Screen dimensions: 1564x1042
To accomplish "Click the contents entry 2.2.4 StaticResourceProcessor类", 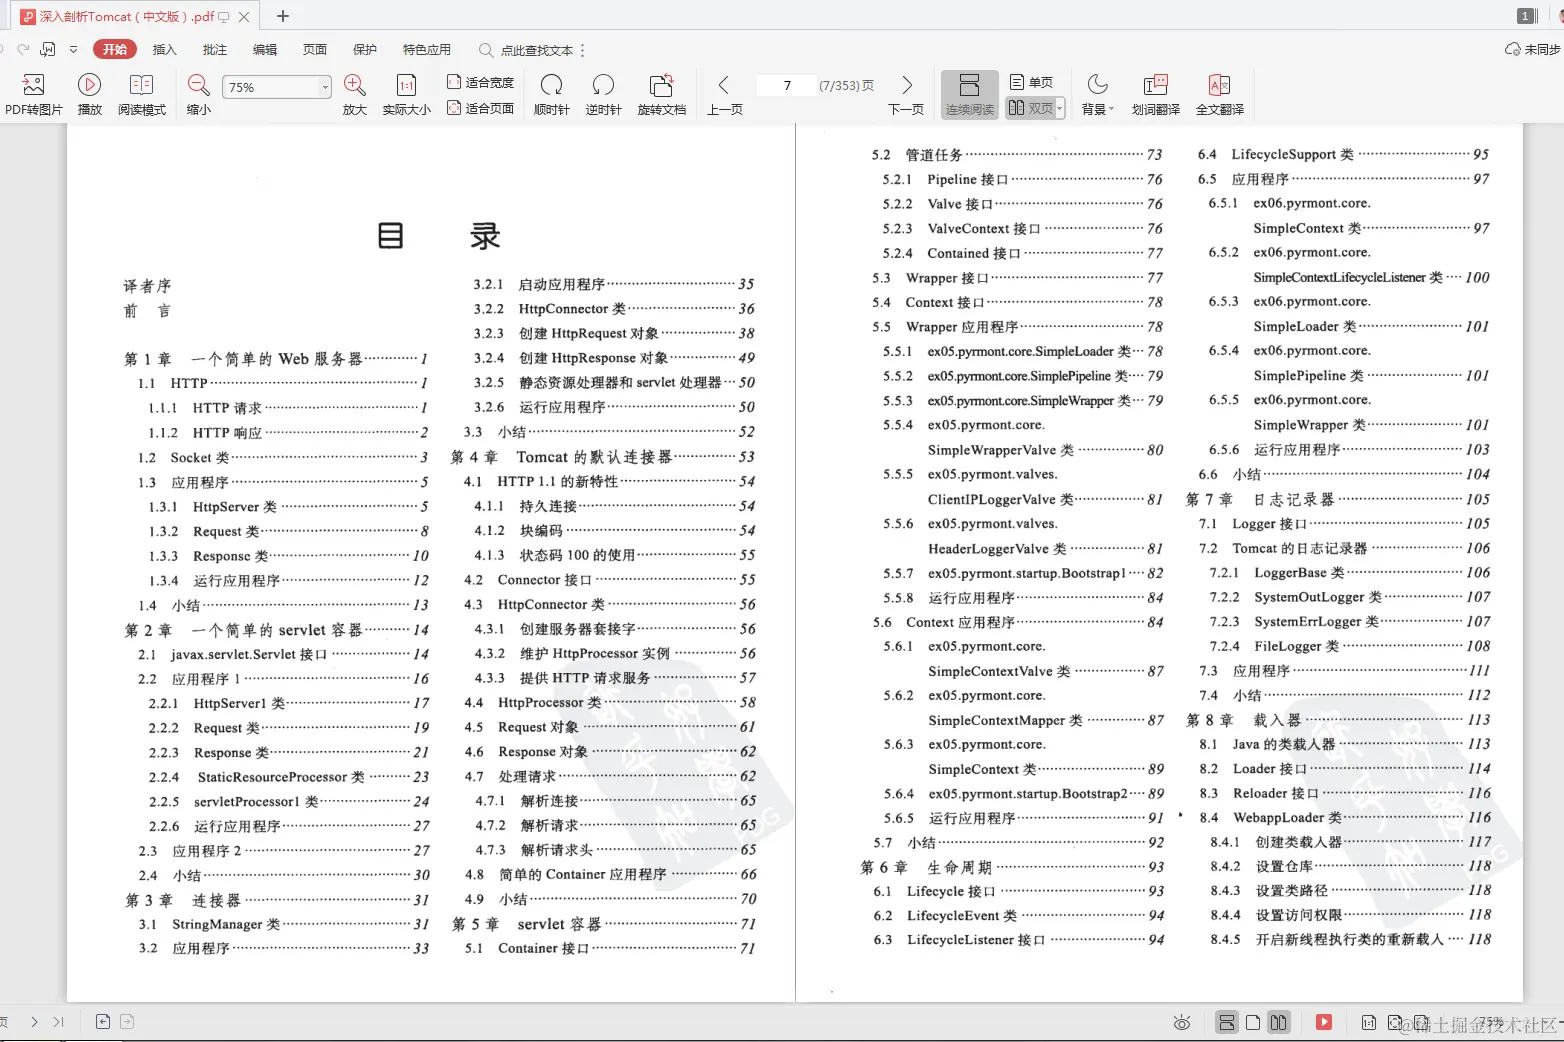I will click(288, 776).
